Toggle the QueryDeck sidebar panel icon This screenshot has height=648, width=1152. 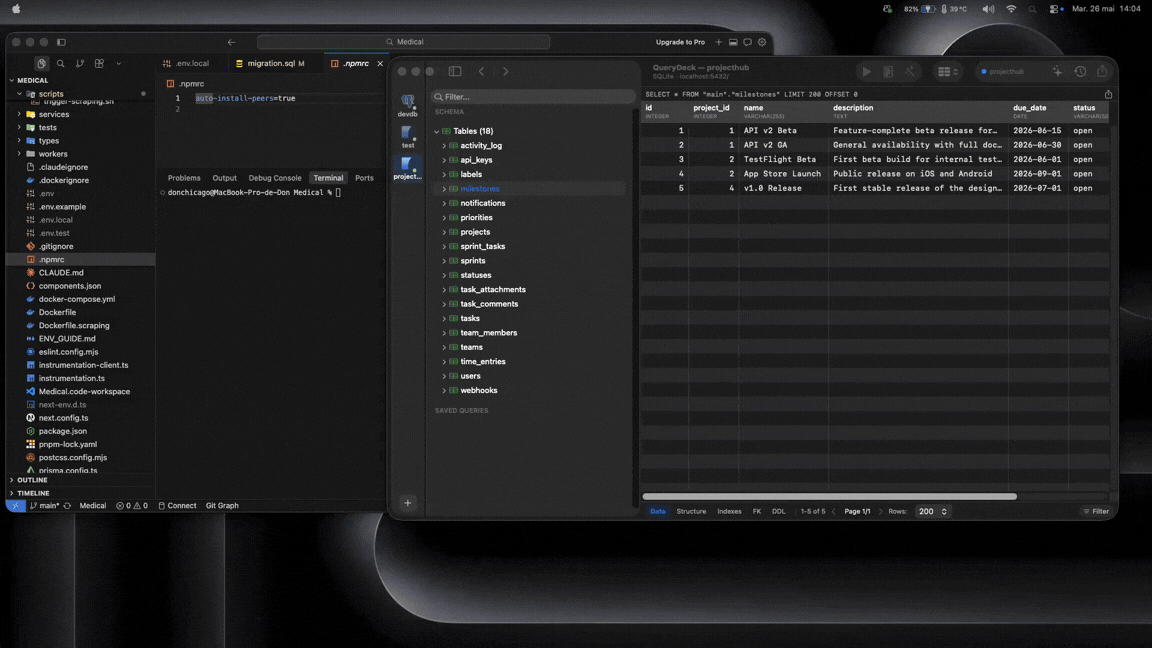455,71
